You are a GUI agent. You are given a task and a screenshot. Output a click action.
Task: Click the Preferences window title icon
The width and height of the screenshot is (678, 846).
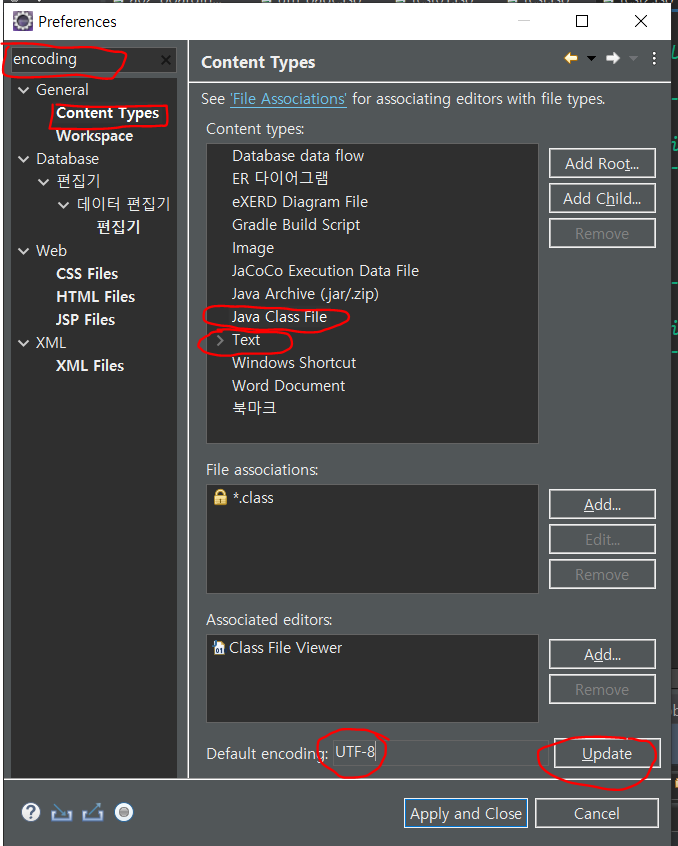[x=23, y=22]
